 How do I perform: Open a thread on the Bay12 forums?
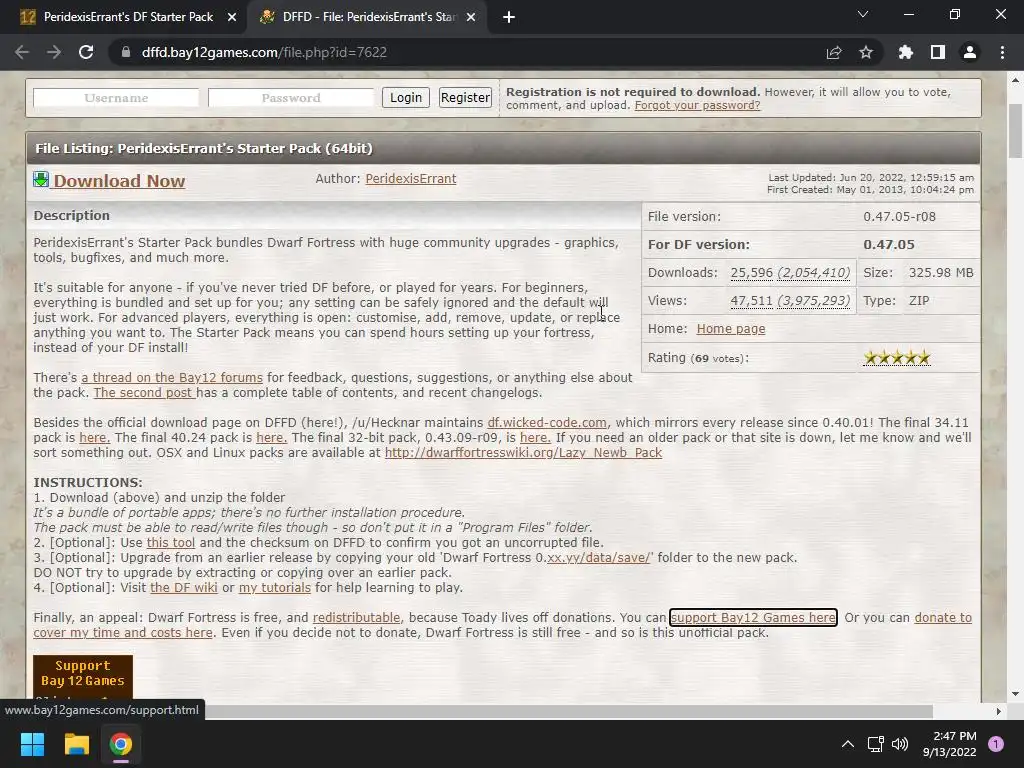172,377
